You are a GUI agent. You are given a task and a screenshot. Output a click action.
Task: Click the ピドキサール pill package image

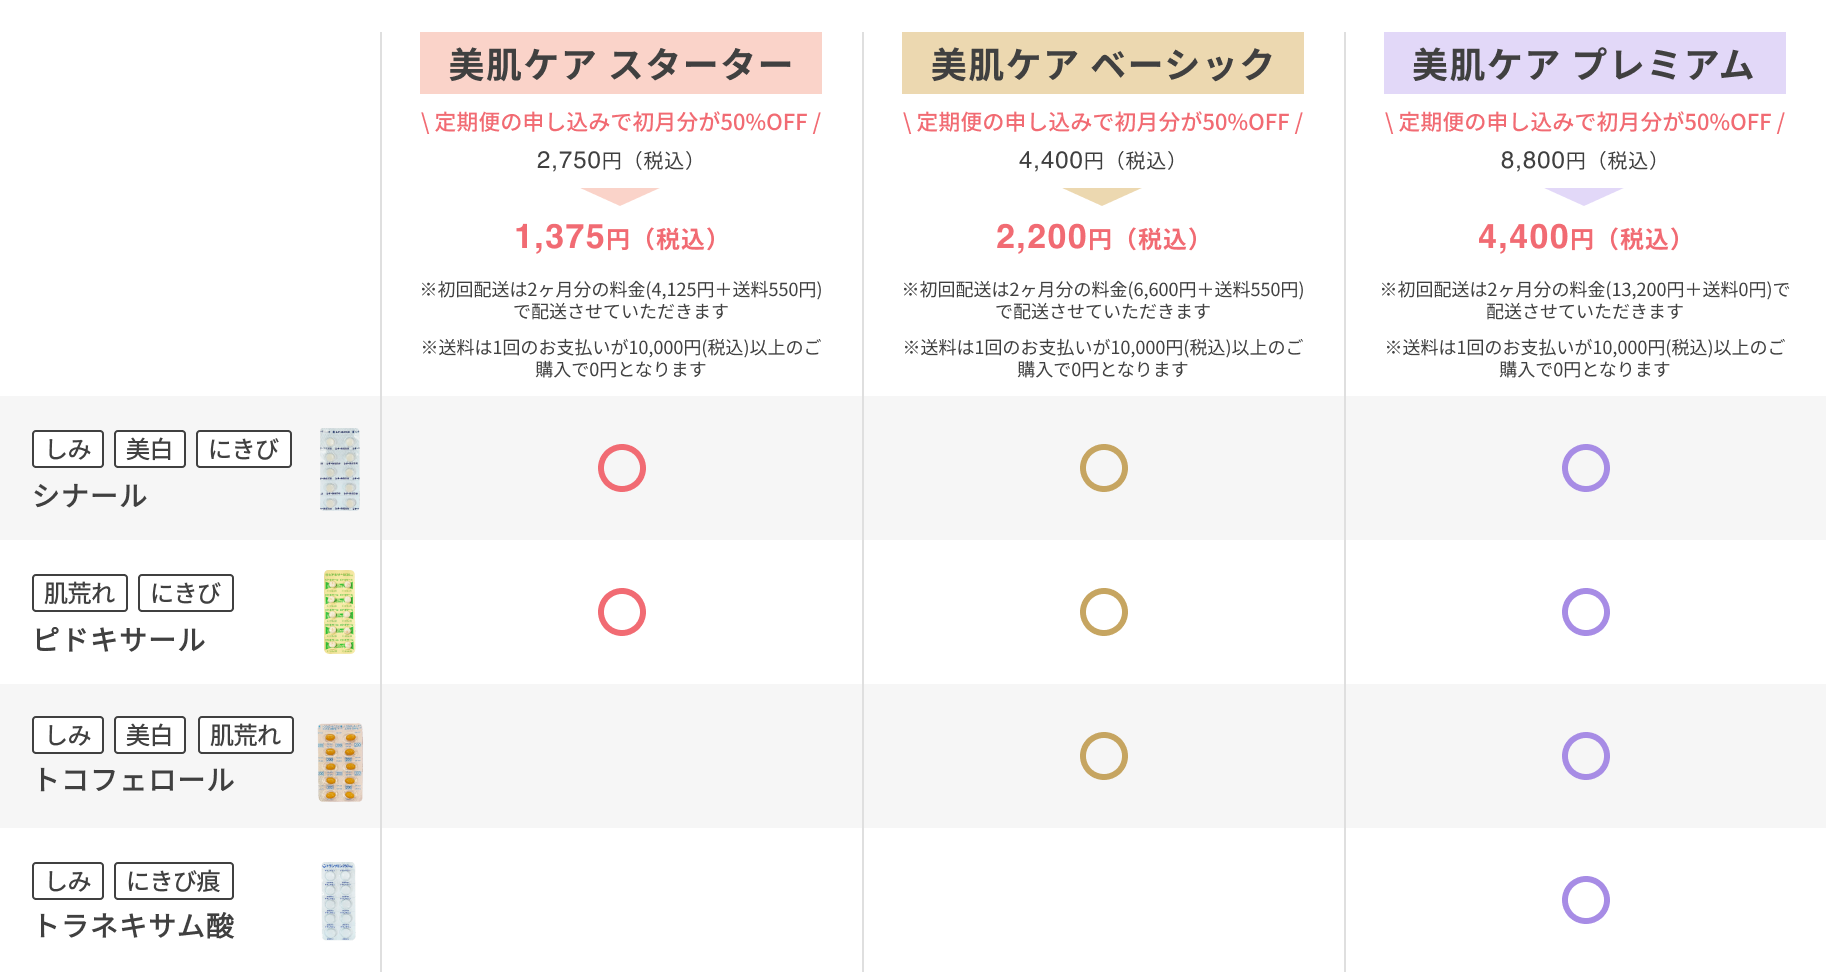[x=340, y=612]
